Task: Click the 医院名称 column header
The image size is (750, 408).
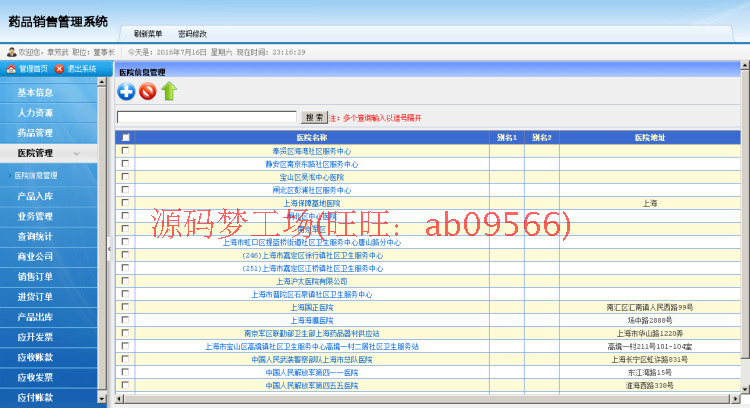Action: tap(312, 138)
